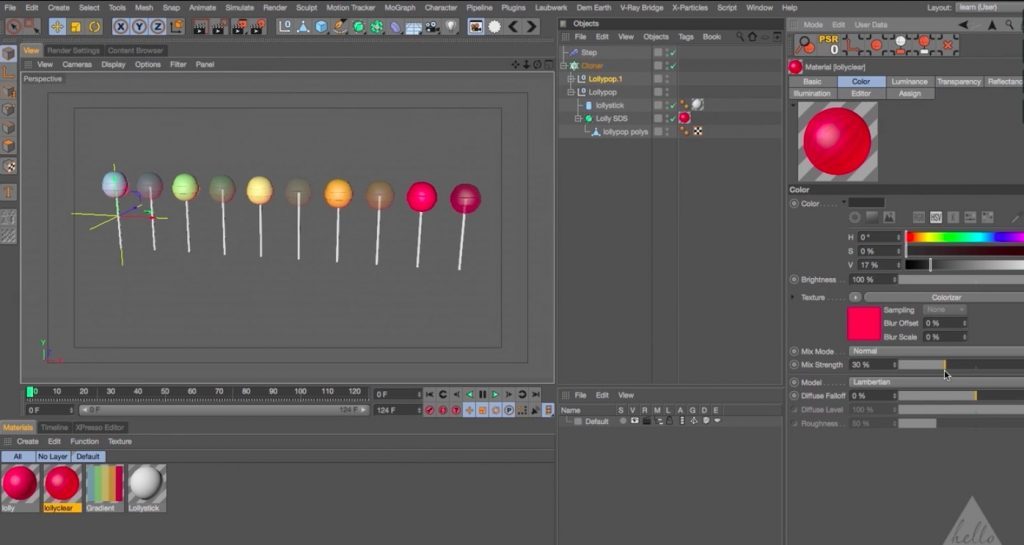Click the Default layer filter button
Screen dimensions: 1024x545
coord(88,456)
